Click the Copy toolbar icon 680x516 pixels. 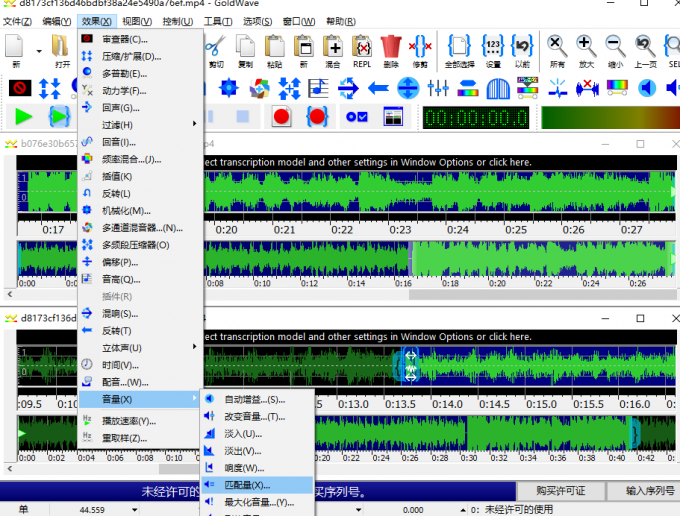click(x=245, y=46)
